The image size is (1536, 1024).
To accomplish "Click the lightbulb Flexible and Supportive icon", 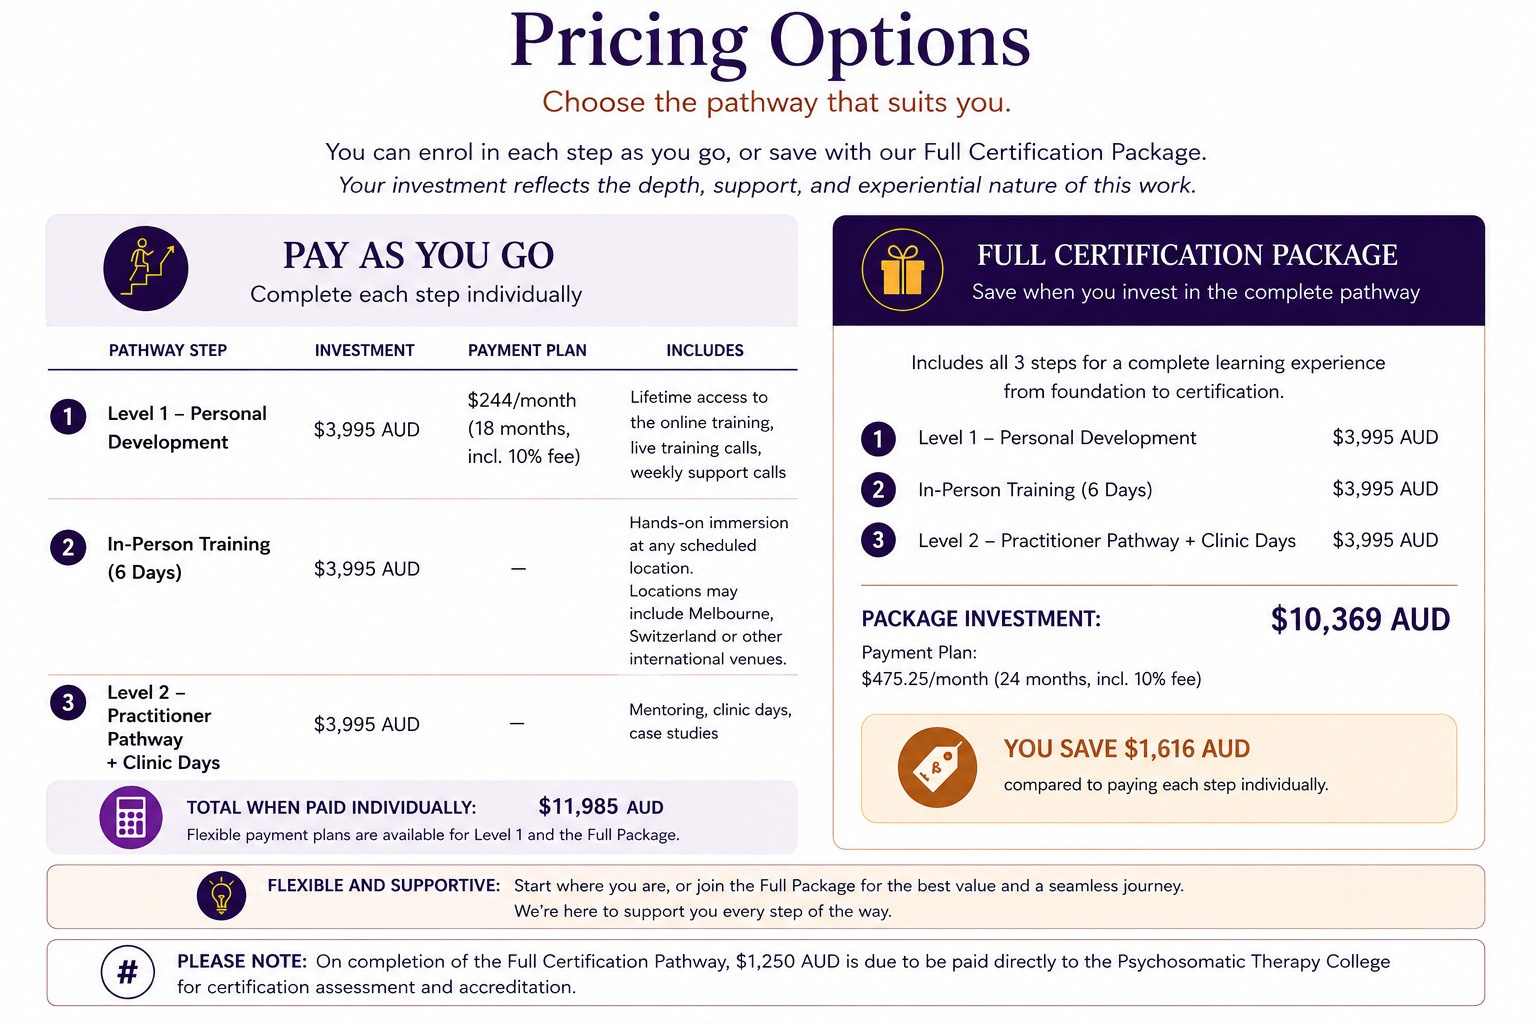I will [x=221, y=895].
